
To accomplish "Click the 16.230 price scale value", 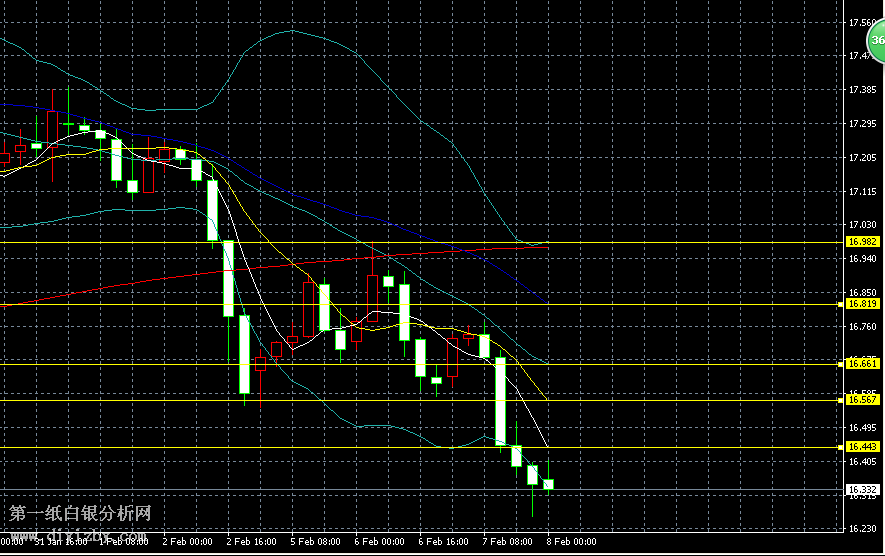I will 862,529.
